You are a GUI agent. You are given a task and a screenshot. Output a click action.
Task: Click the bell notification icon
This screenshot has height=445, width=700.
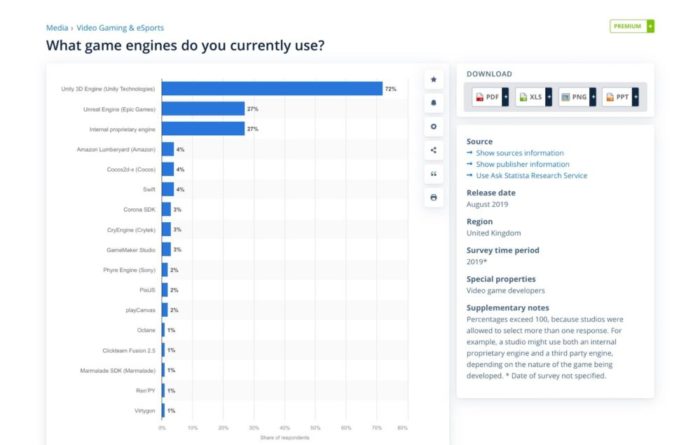[433, 103]
